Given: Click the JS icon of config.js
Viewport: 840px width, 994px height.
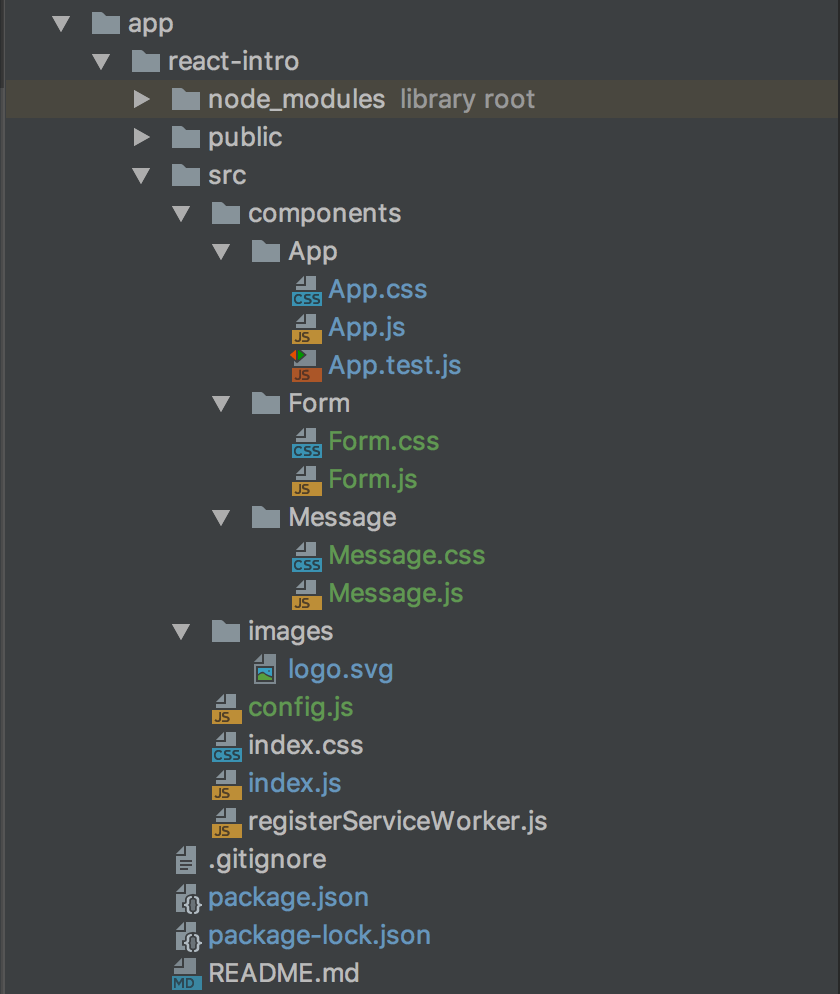Looking at the screenshot, I should [x=227, y=709].
